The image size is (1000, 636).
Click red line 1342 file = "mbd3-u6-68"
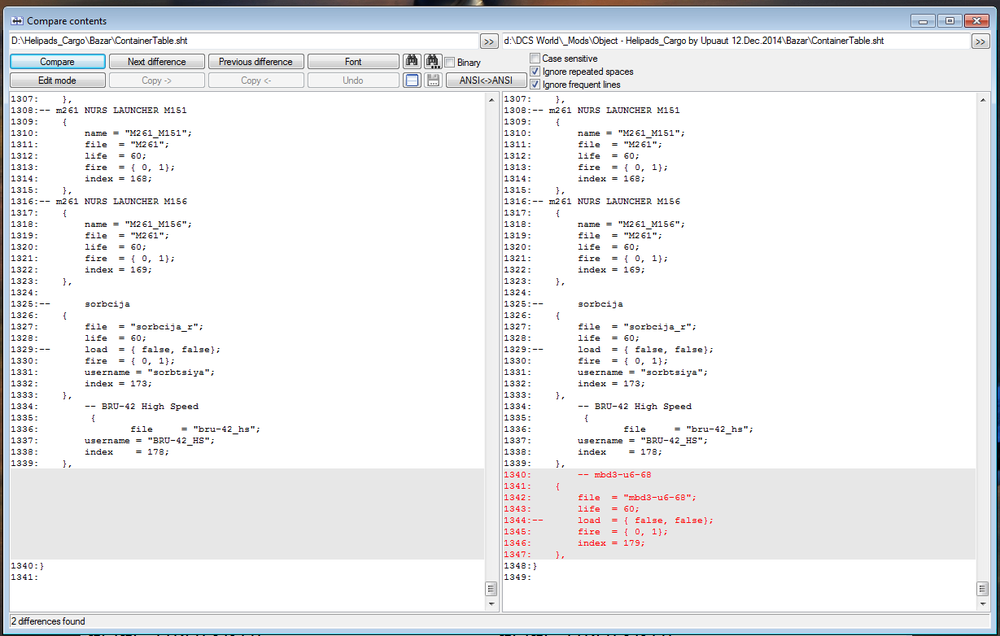pyautogui.click(x=636, y=498)
